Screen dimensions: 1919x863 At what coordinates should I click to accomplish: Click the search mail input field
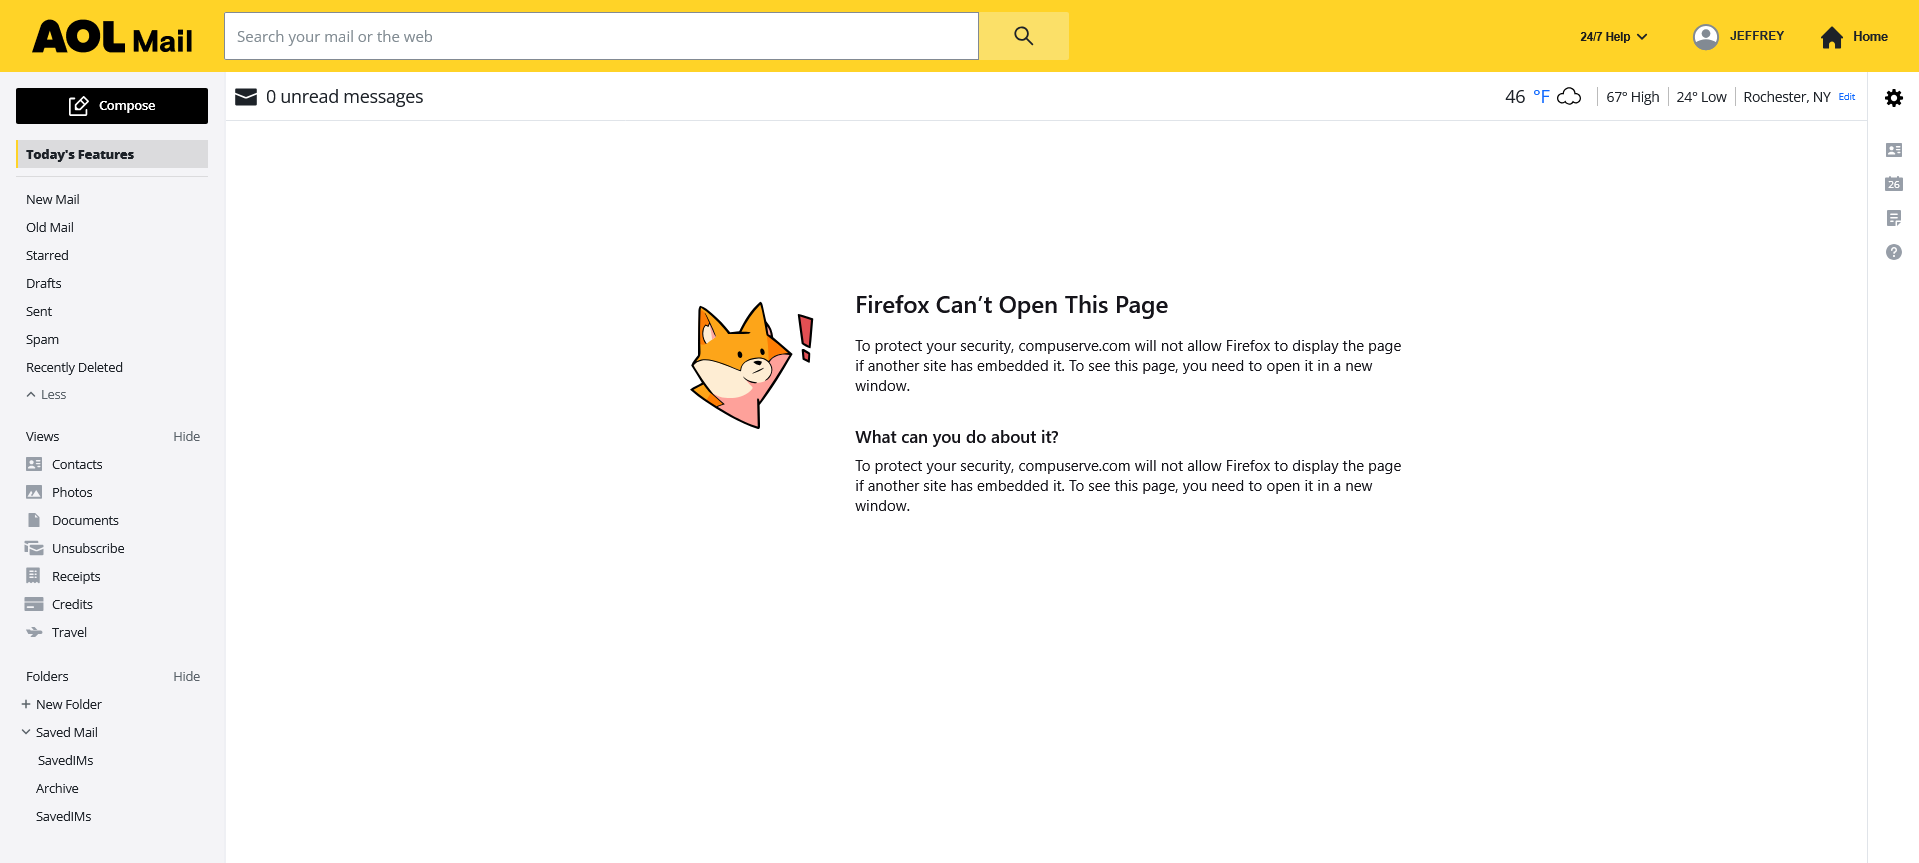[601, 36]
